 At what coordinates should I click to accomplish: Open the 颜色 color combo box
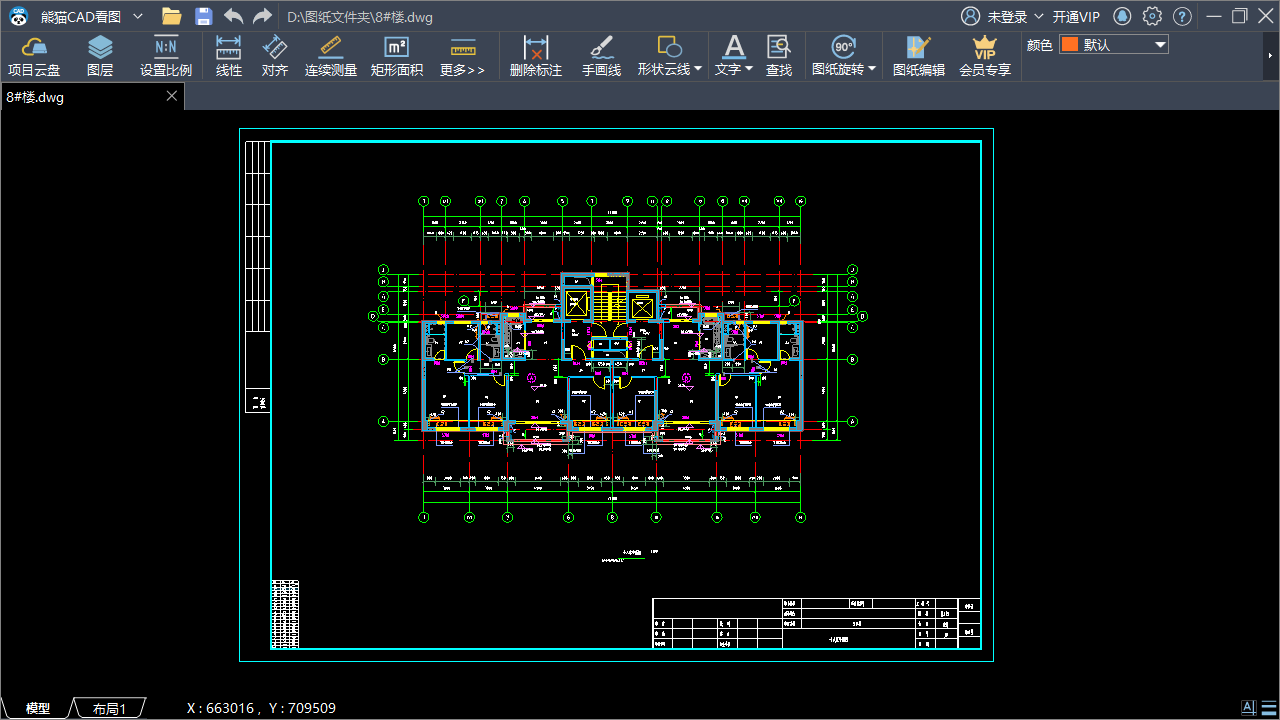1113,45
